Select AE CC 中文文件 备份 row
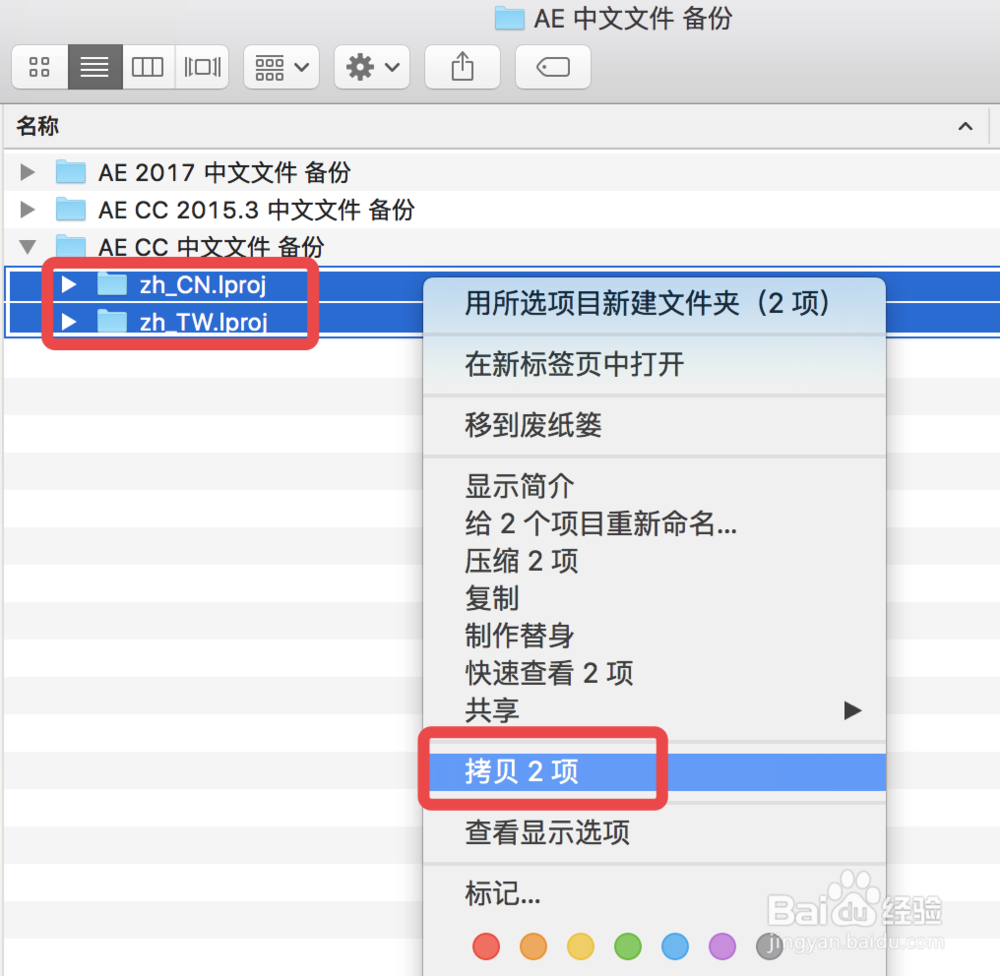1000x976 pixels. click(500, 246)
